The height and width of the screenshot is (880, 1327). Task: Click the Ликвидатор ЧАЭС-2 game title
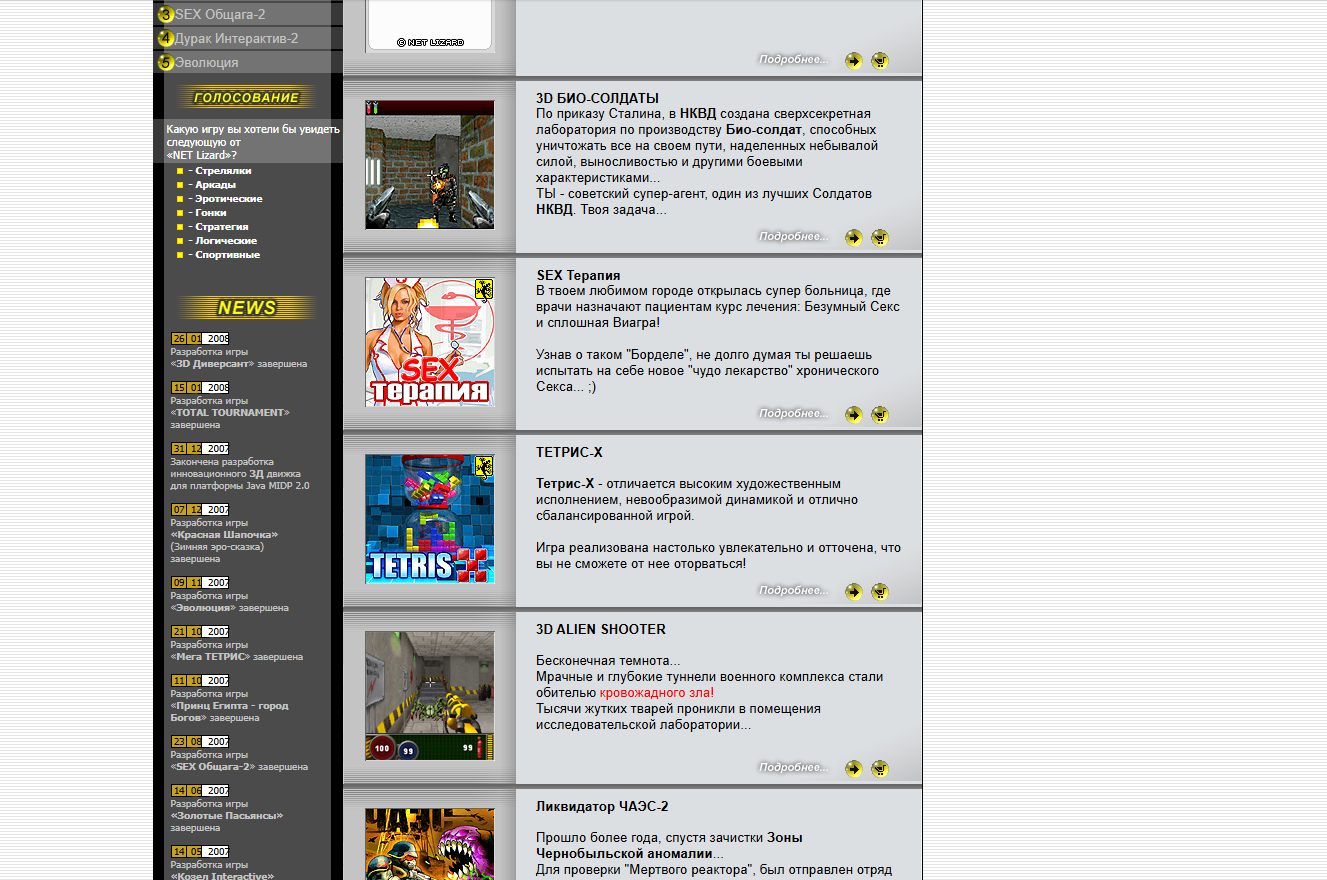602,806
